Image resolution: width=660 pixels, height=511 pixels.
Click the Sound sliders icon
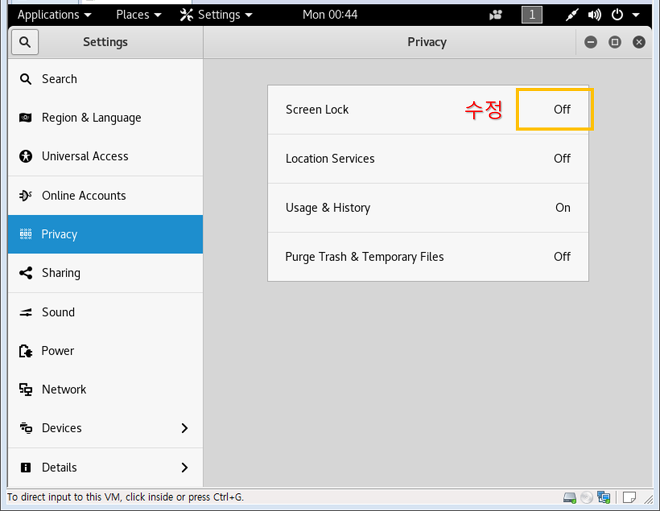(x=26, y=312)
